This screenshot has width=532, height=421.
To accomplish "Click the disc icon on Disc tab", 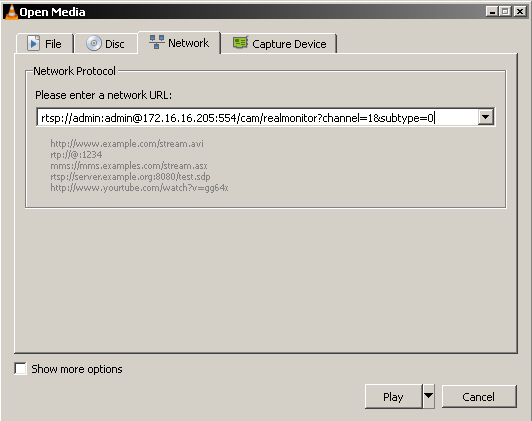I will coord(94,43).
